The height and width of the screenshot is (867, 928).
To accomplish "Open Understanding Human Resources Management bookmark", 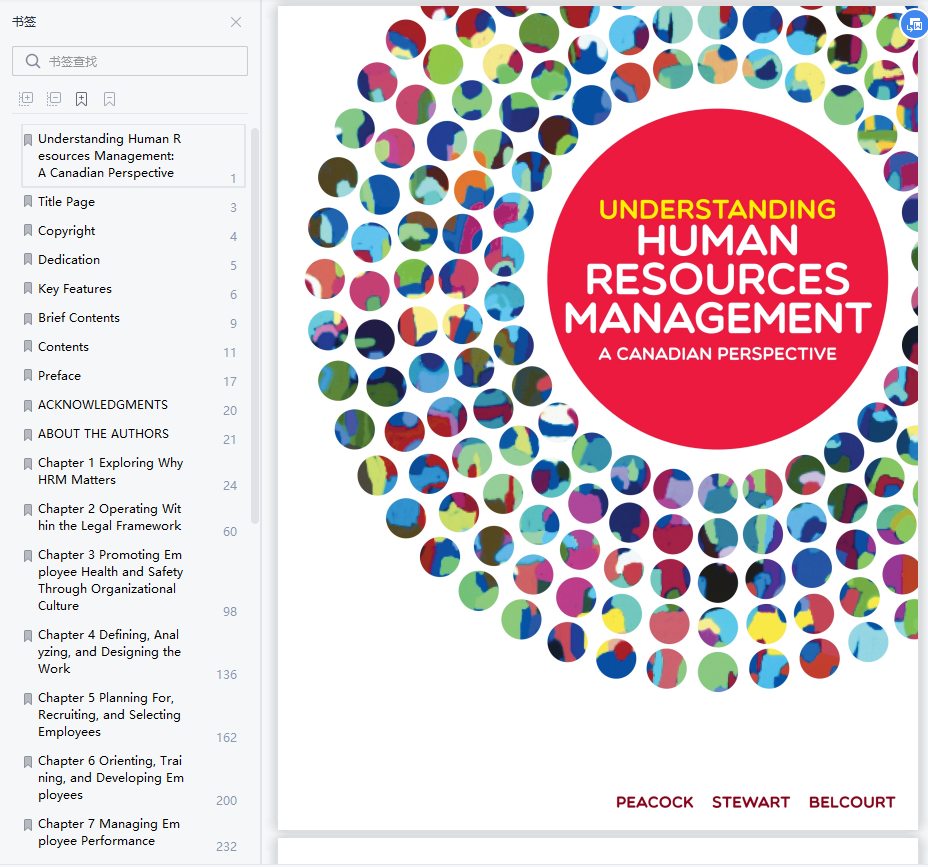I will [133, 156].
